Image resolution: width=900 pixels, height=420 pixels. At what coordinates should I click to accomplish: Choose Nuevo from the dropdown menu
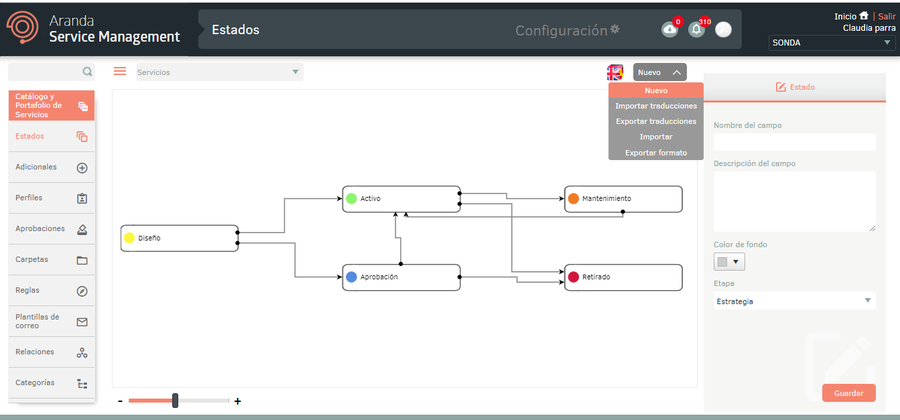click(655, 91)
